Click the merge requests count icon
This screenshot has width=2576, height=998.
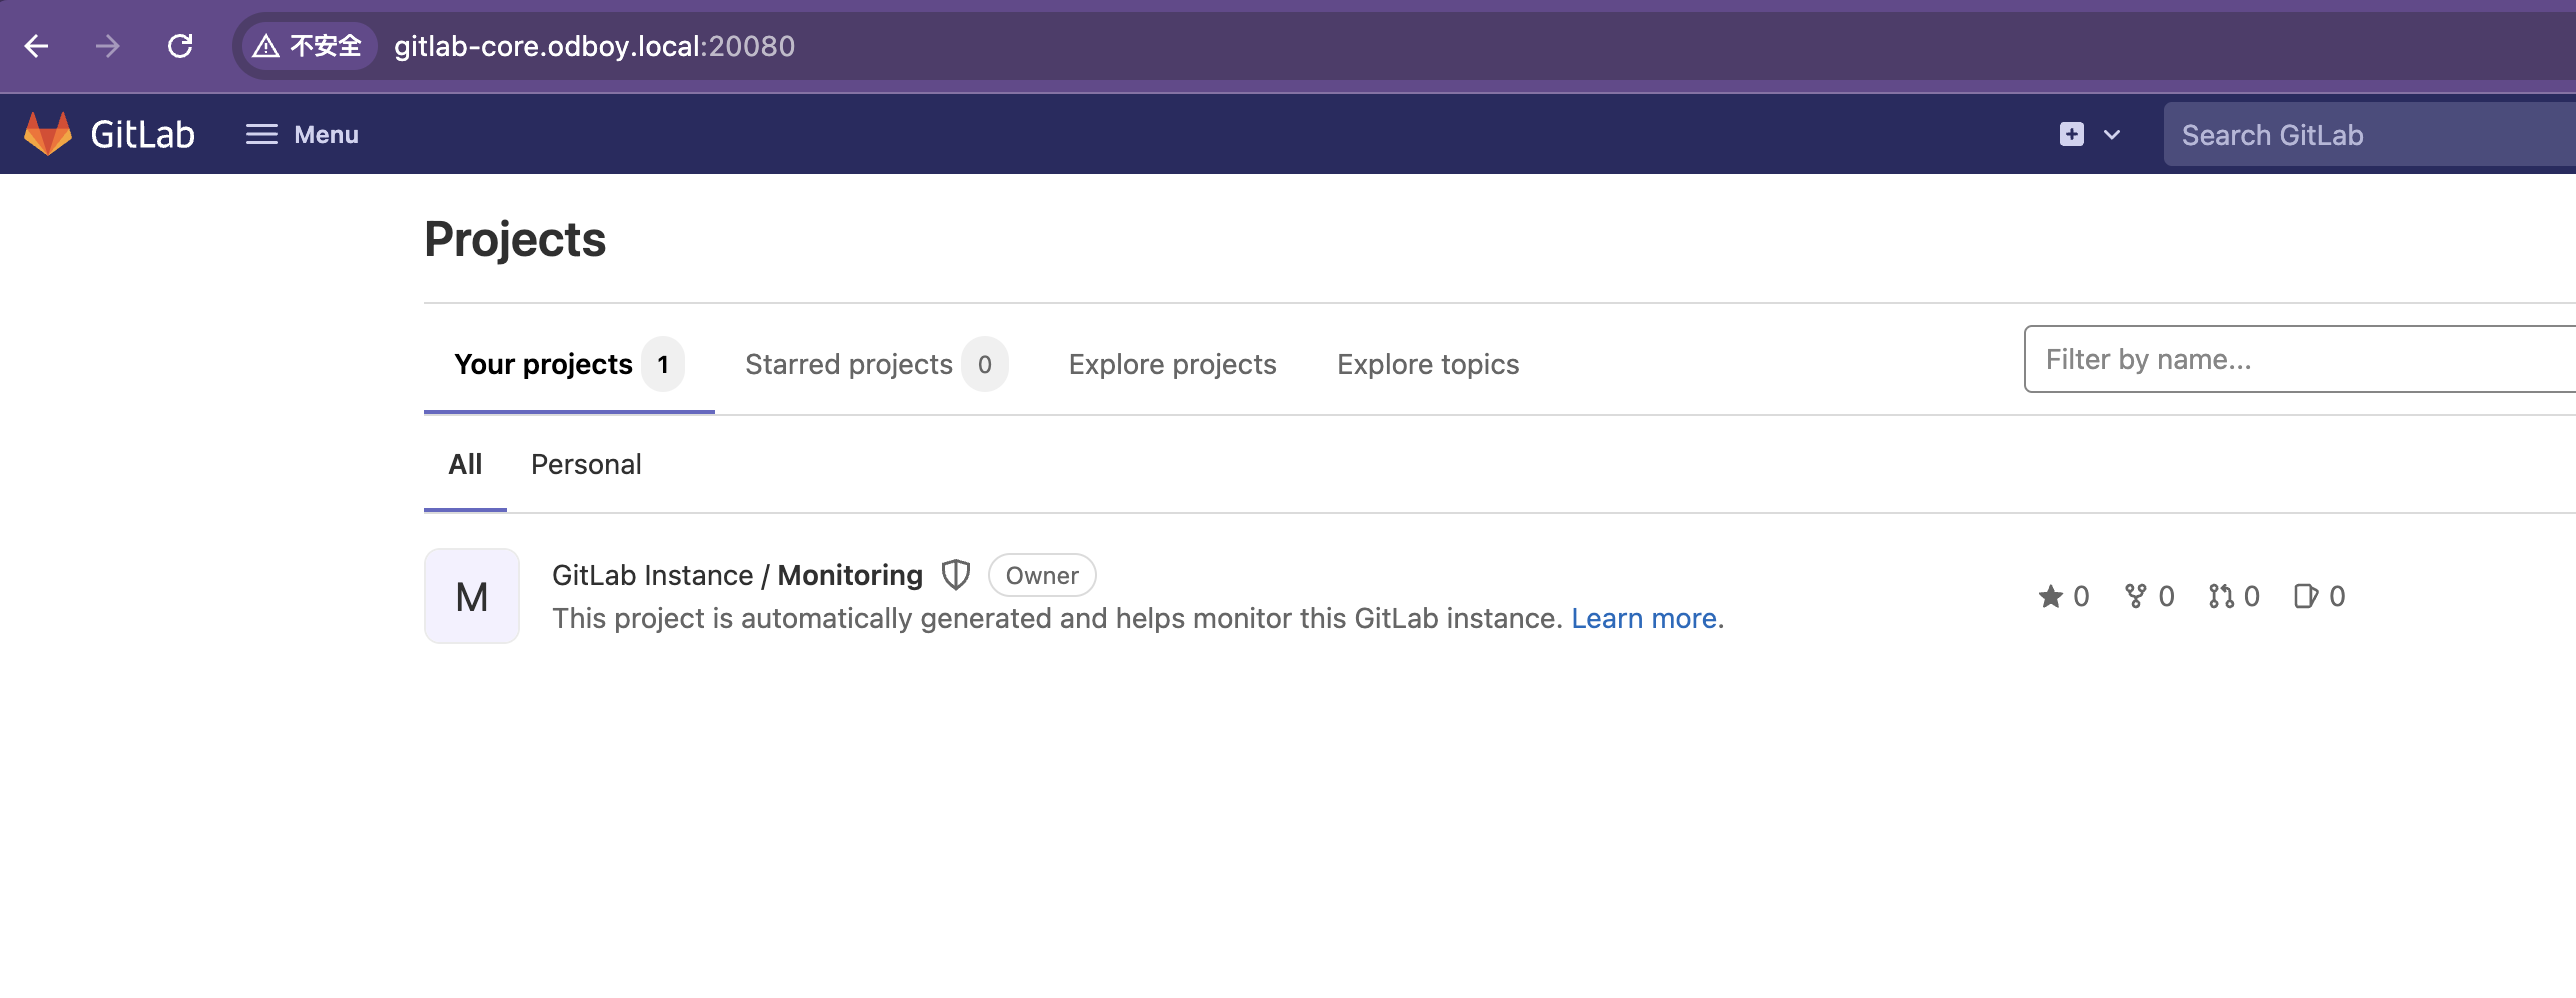(x=2221, y=596)
